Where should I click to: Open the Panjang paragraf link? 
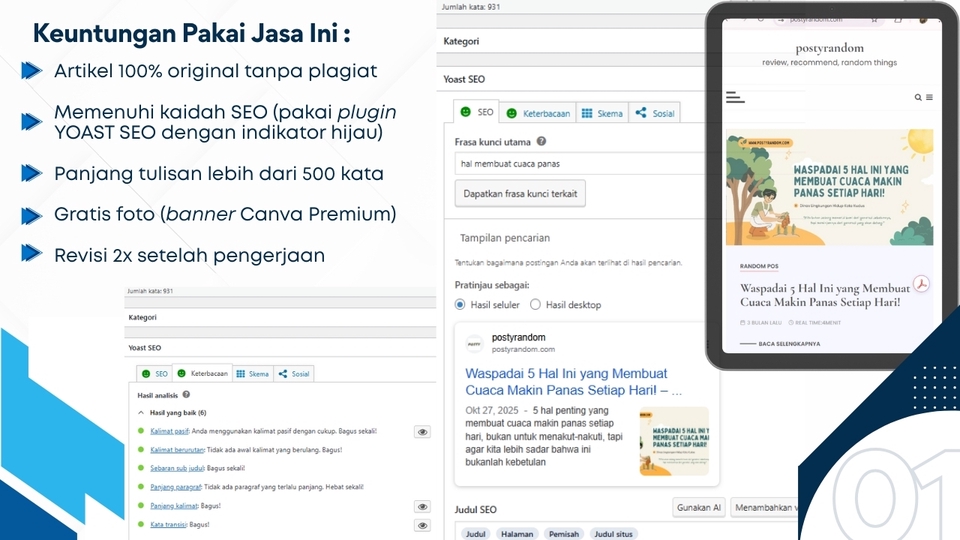coord(176,487)
